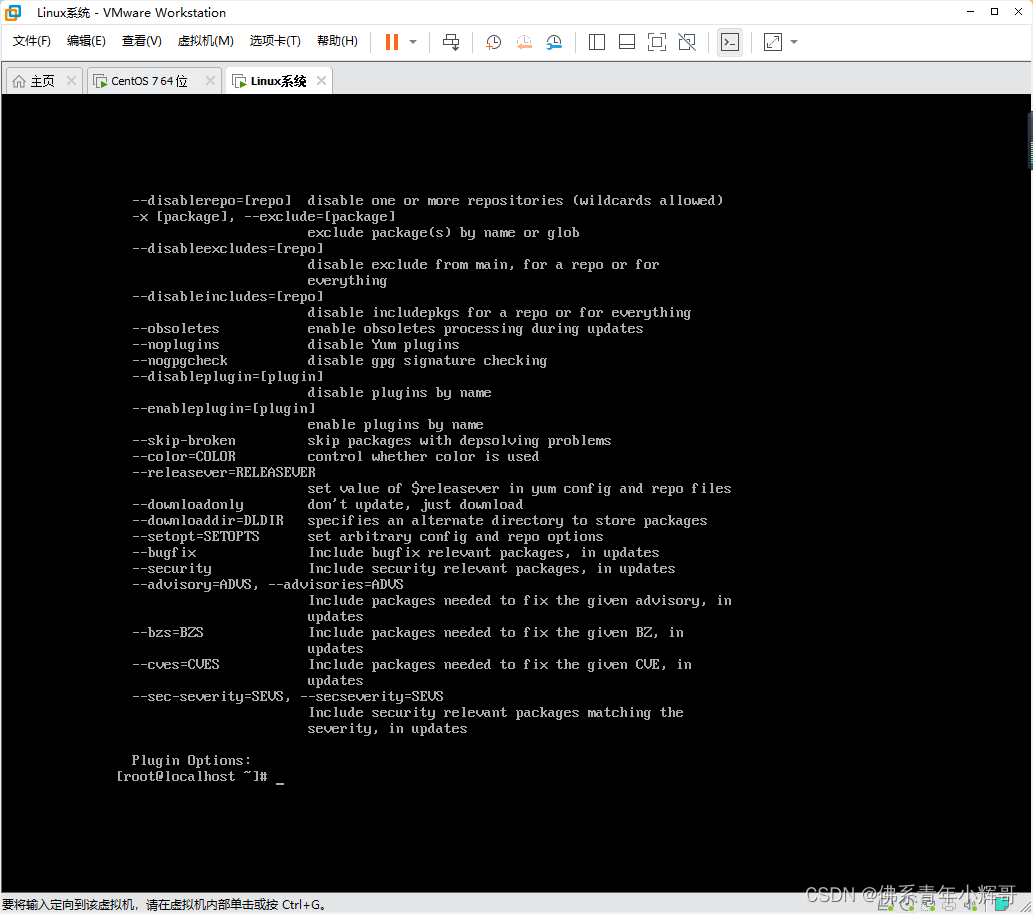Click the '--skip-broken' option text
The height and width of the screenshot is (914, 1033).
[x=184, y=440]
